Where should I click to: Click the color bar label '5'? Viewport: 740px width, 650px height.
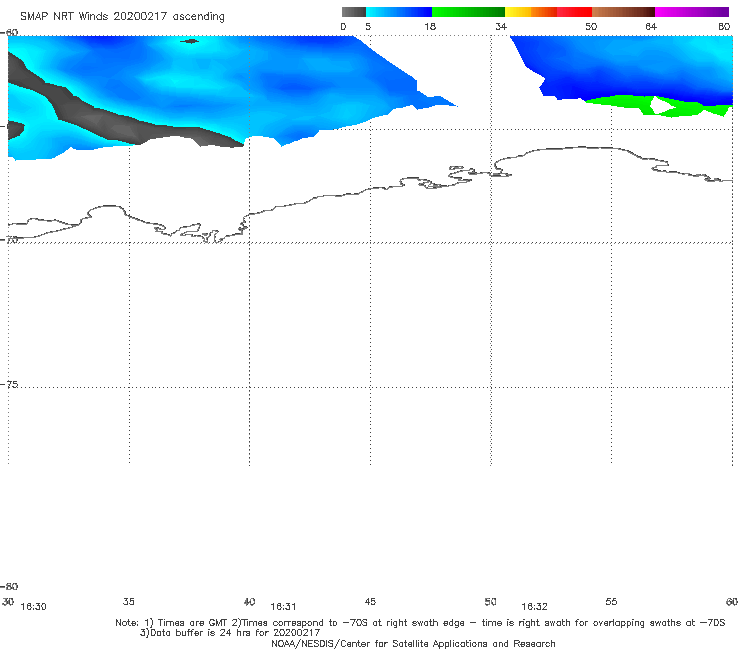(x=368, y=27)
